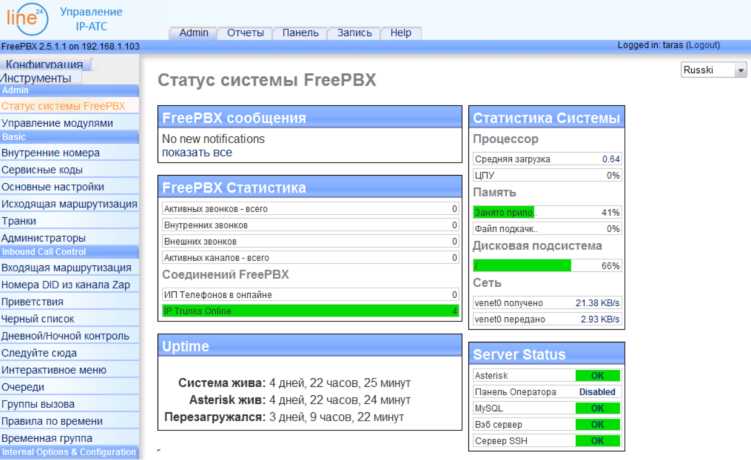This screenshot has width=751, height=460.
Task: Open the Russki language dropdown
Action: click(x=714, y=70)
